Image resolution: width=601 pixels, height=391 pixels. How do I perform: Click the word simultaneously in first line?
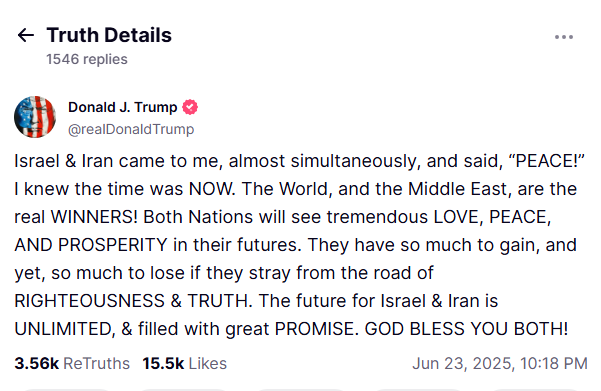pos(356,161)
